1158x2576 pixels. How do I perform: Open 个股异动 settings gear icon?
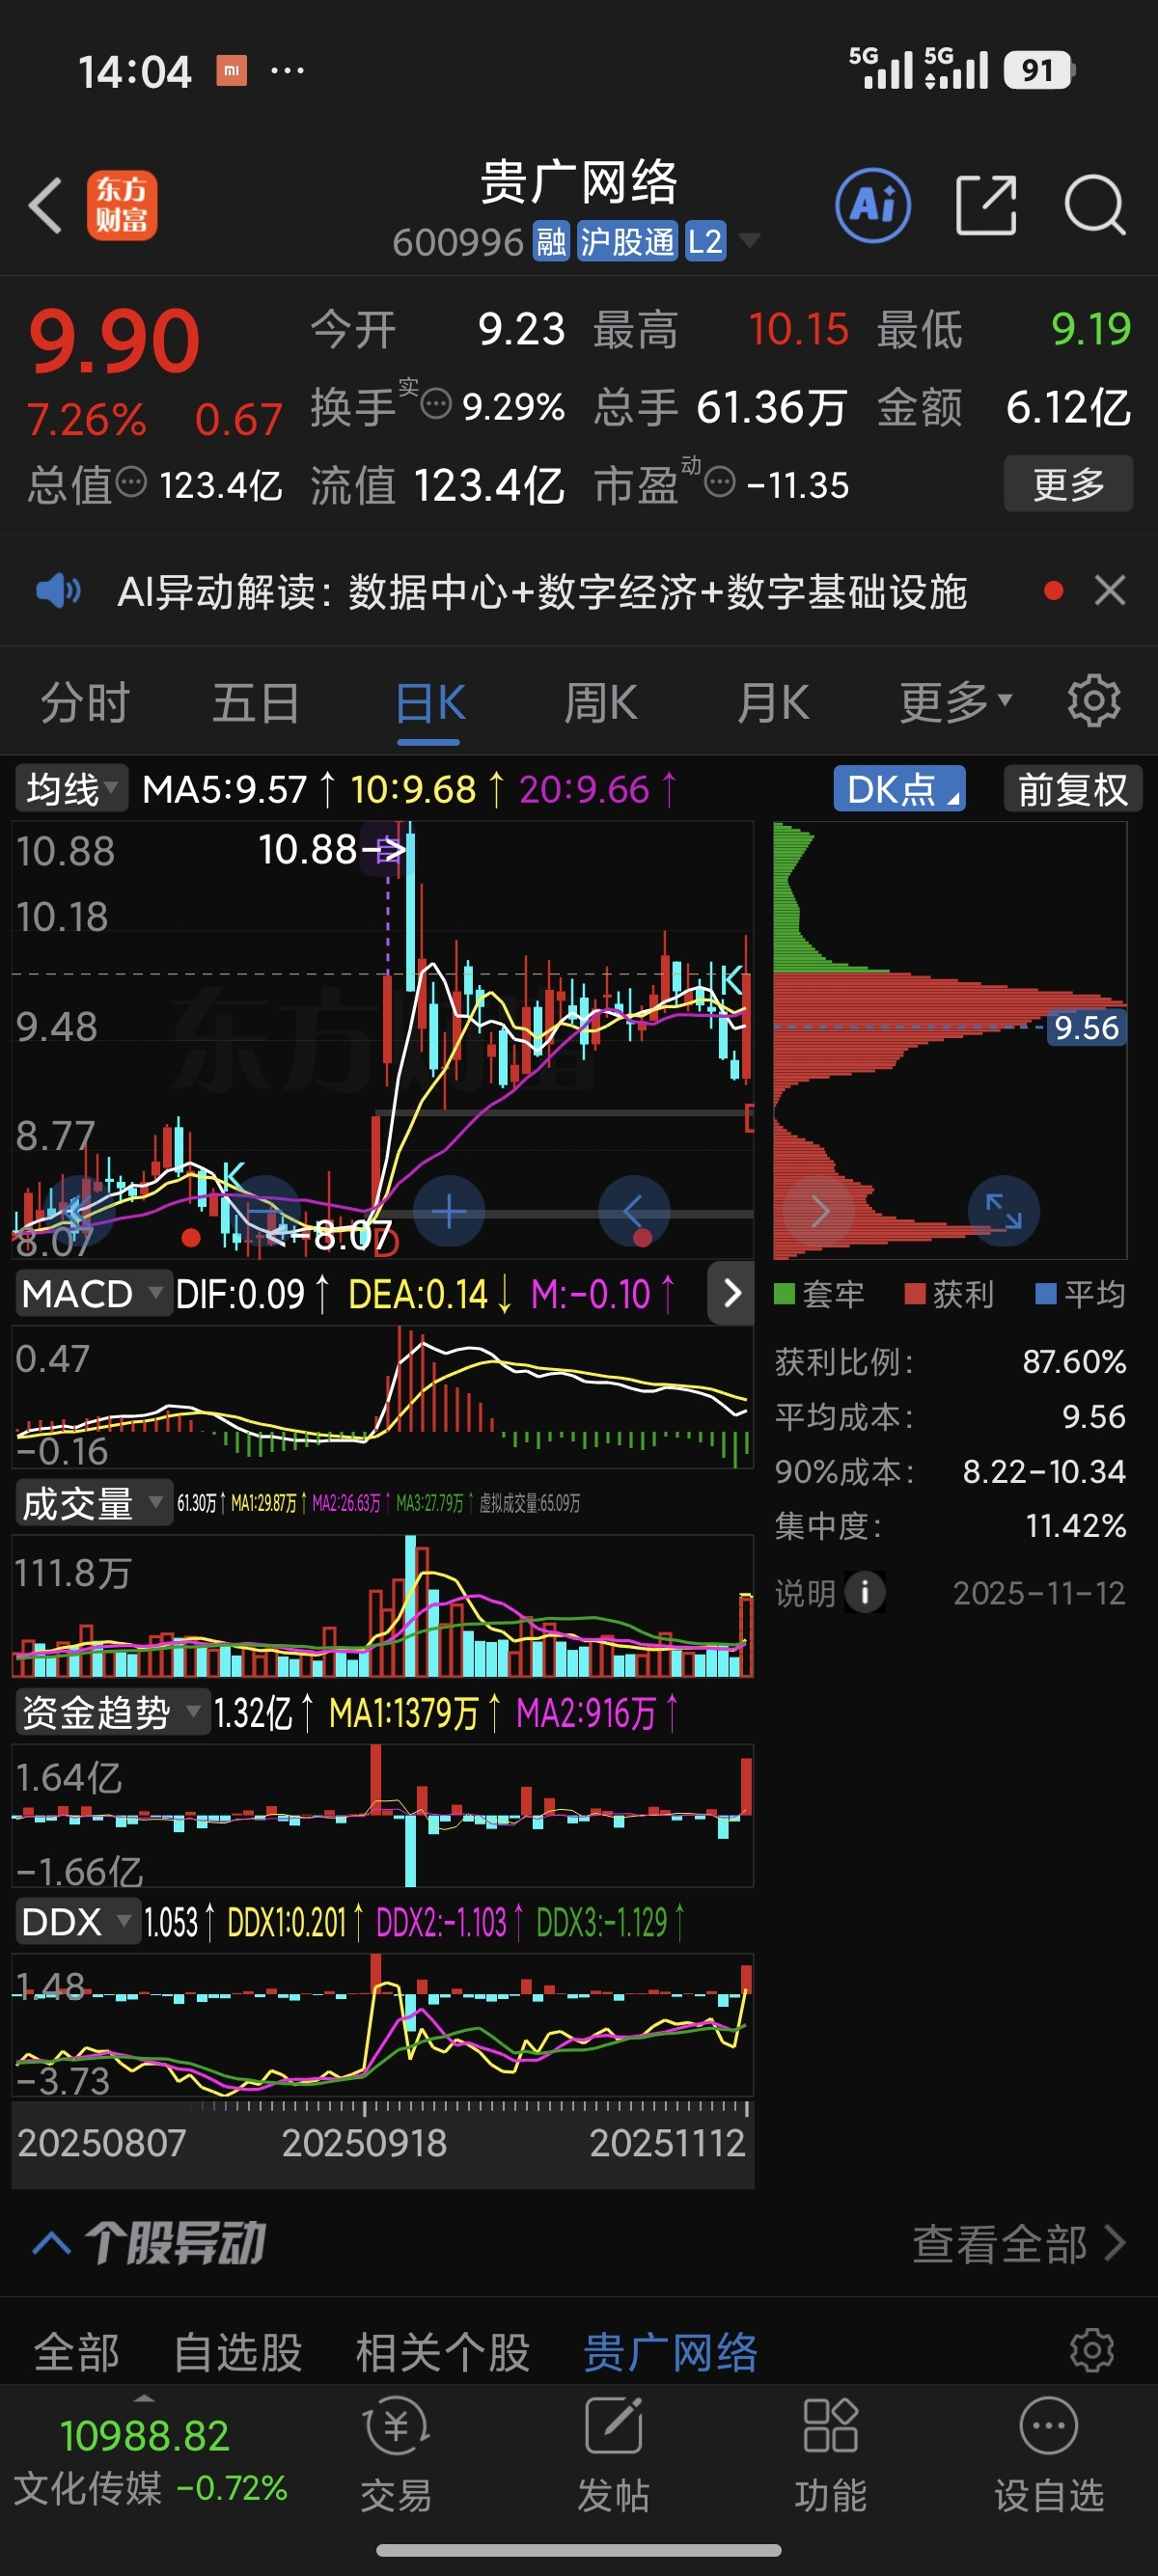1092,2349
